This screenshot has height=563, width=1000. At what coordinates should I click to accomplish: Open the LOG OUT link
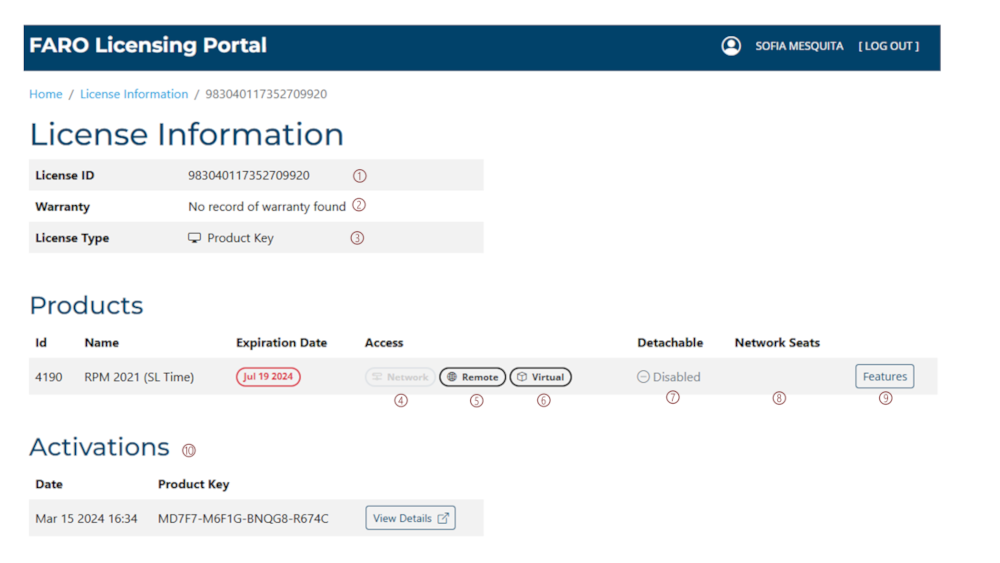tap(888, 46)
